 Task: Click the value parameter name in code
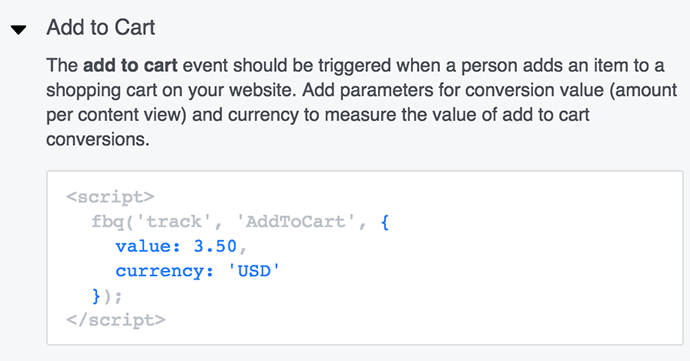click(148, 246)
